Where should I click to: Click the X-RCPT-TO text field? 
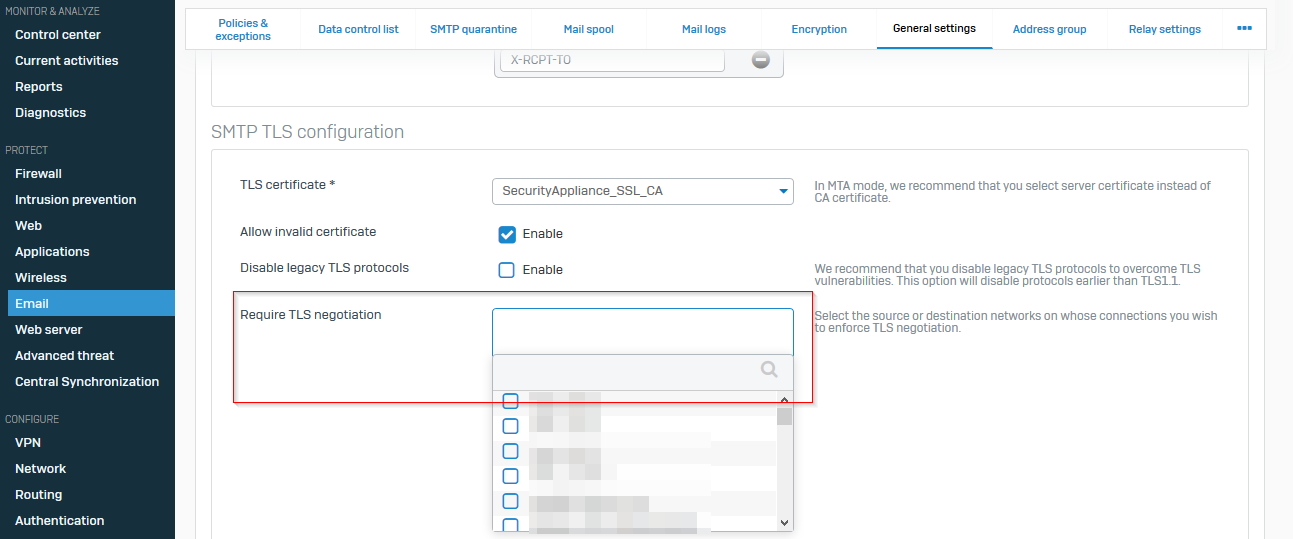pyautogui.click(x=611, y=60)
